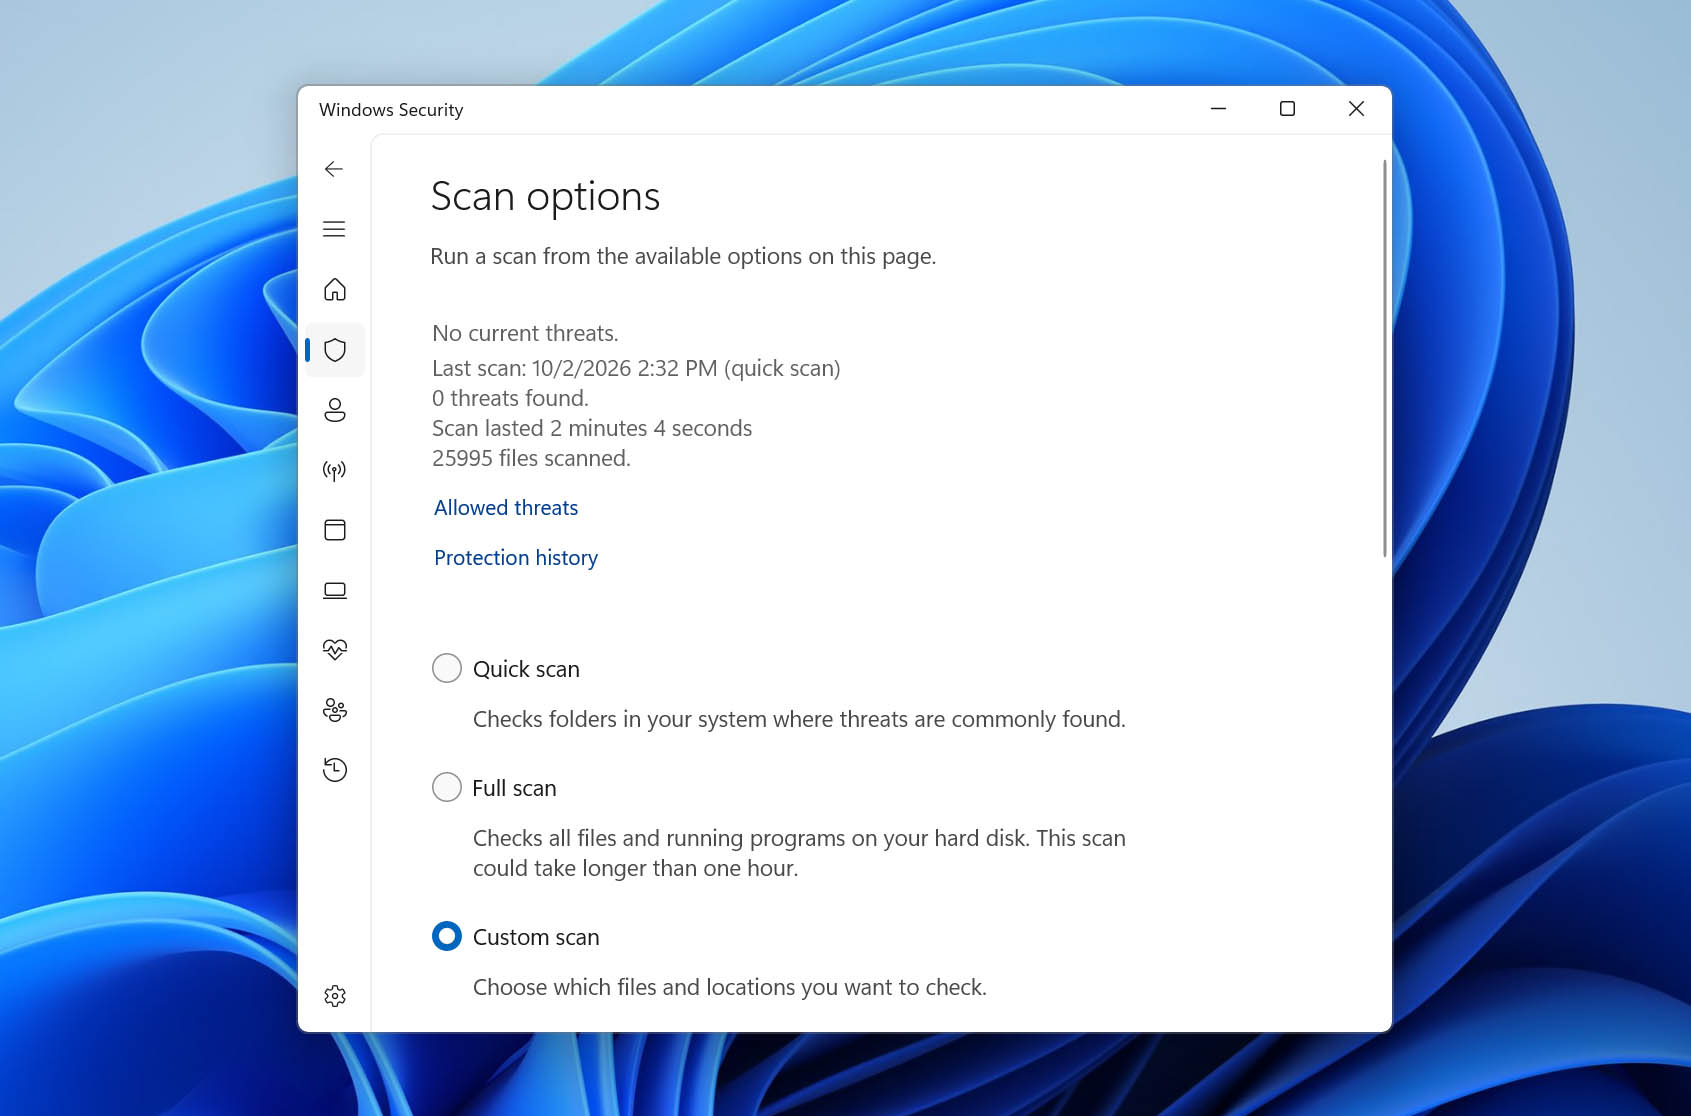Open the Home icon in sidebar

pyautogui.click(x=335, y=289)
